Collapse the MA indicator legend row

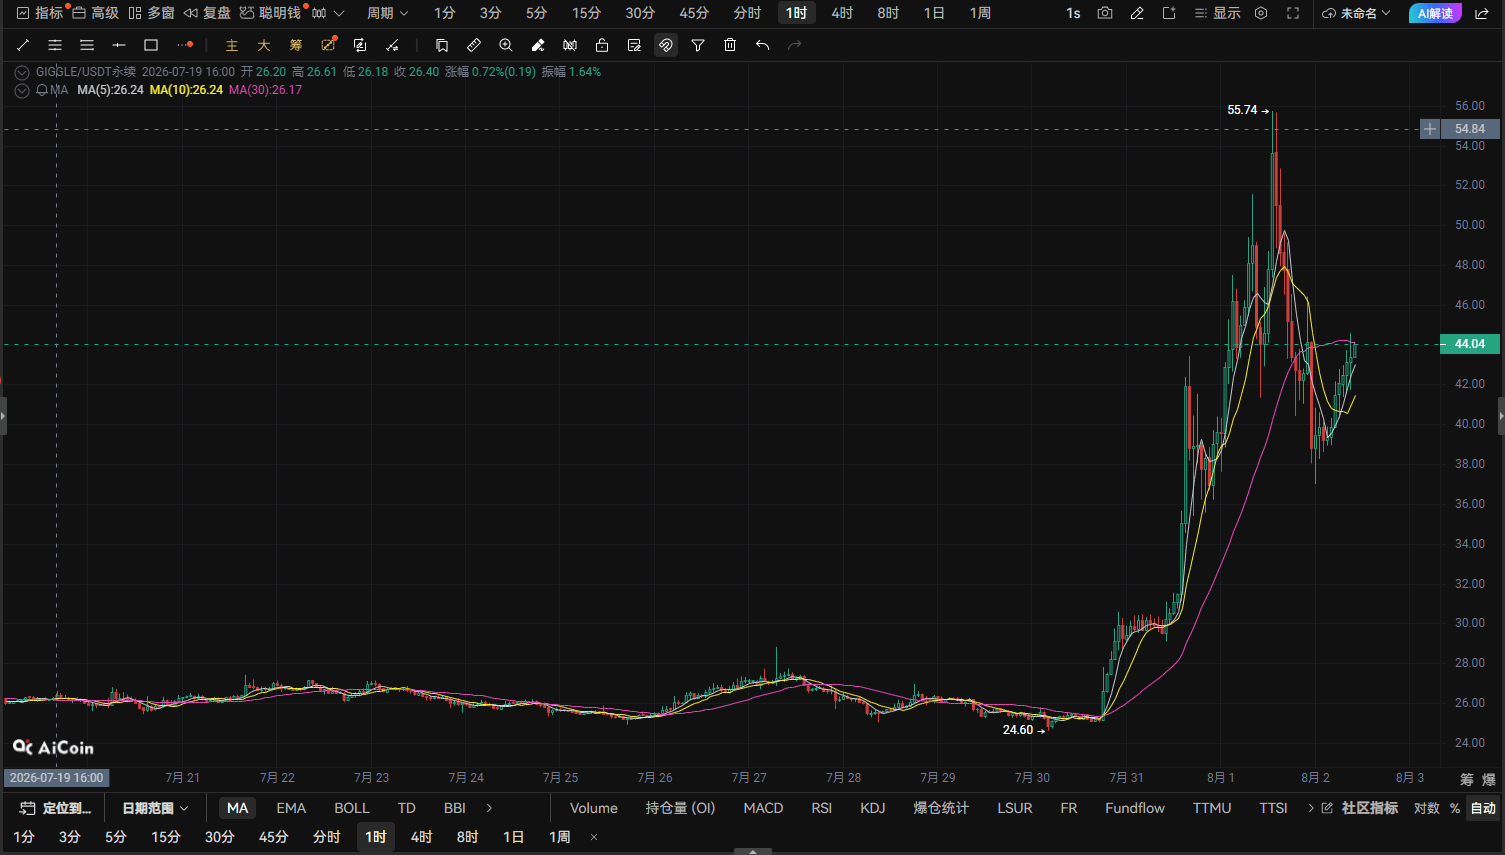[x=22, y=90]
